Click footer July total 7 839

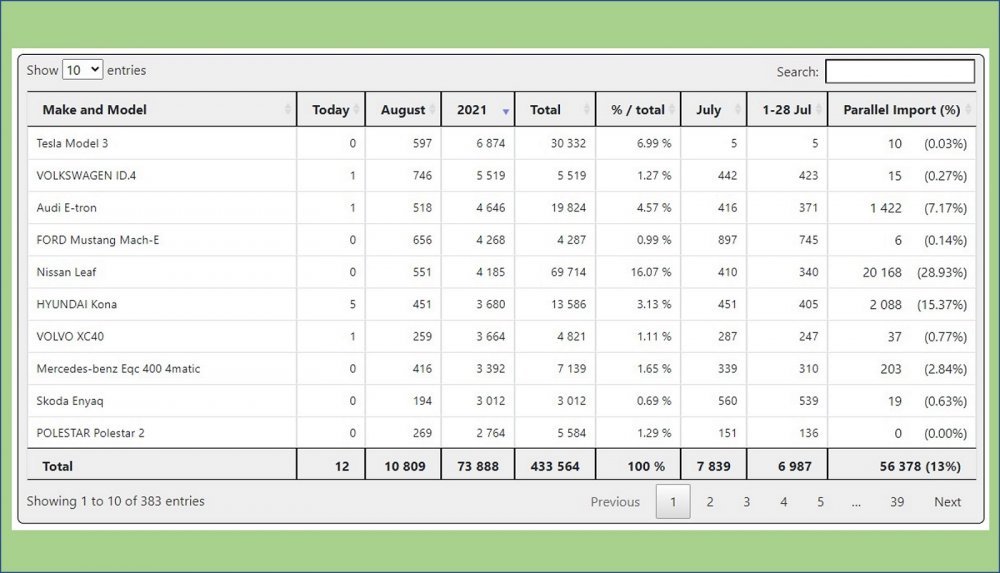[714, 466]
